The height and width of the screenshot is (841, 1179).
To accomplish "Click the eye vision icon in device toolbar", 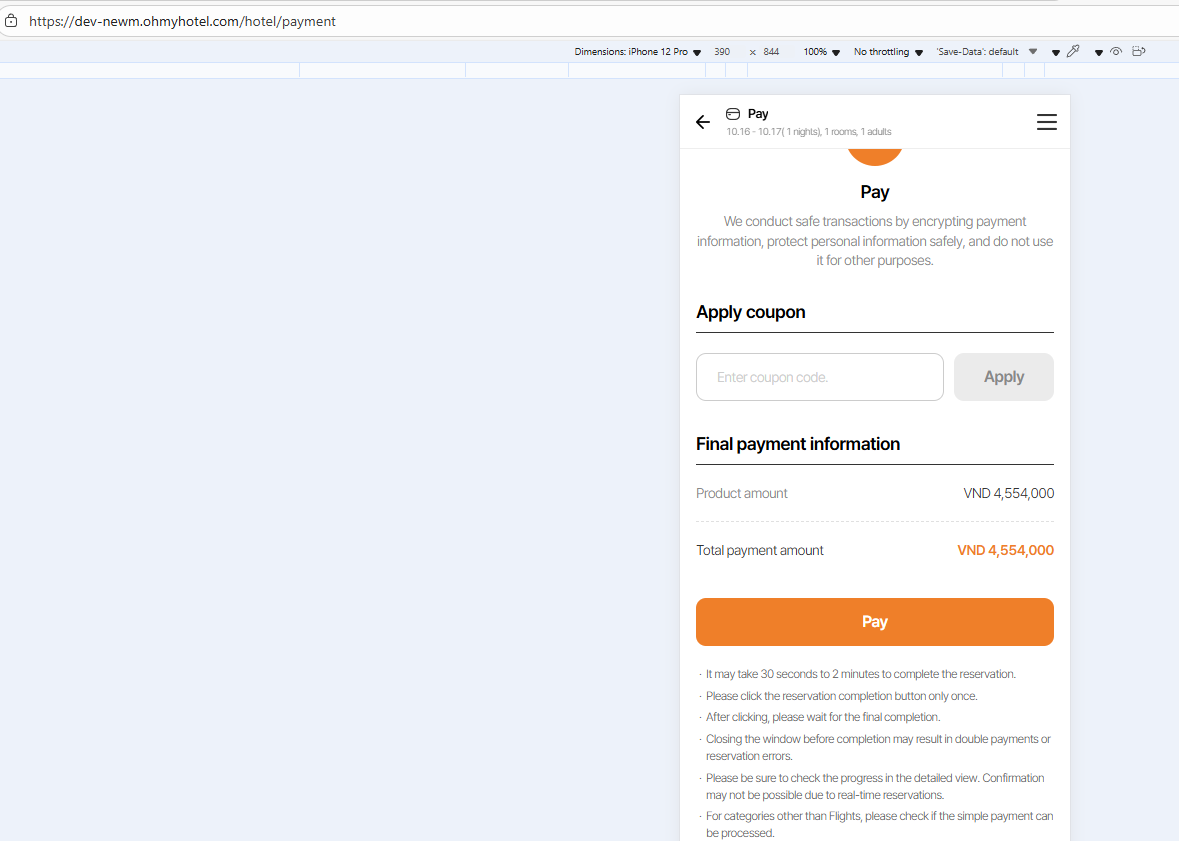I will (x=1116, y=51).
